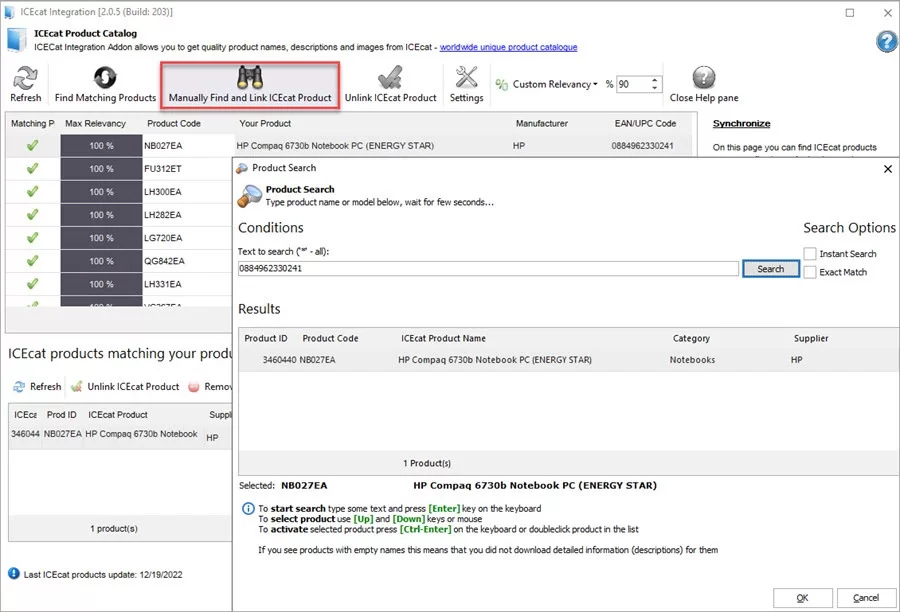Toggle the green checkmark on the NB027EA row

pyautogui.click(x=30, y=145)
